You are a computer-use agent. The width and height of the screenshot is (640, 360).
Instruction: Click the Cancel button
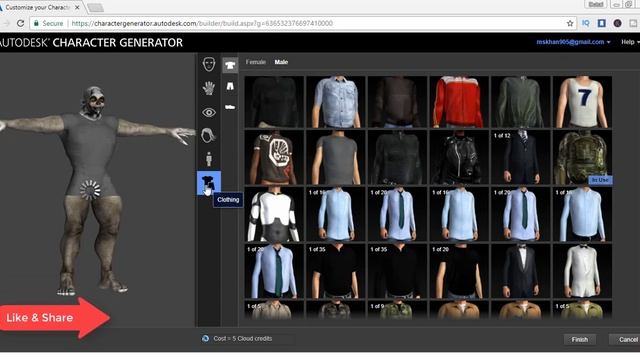click(x=628, y=339)
